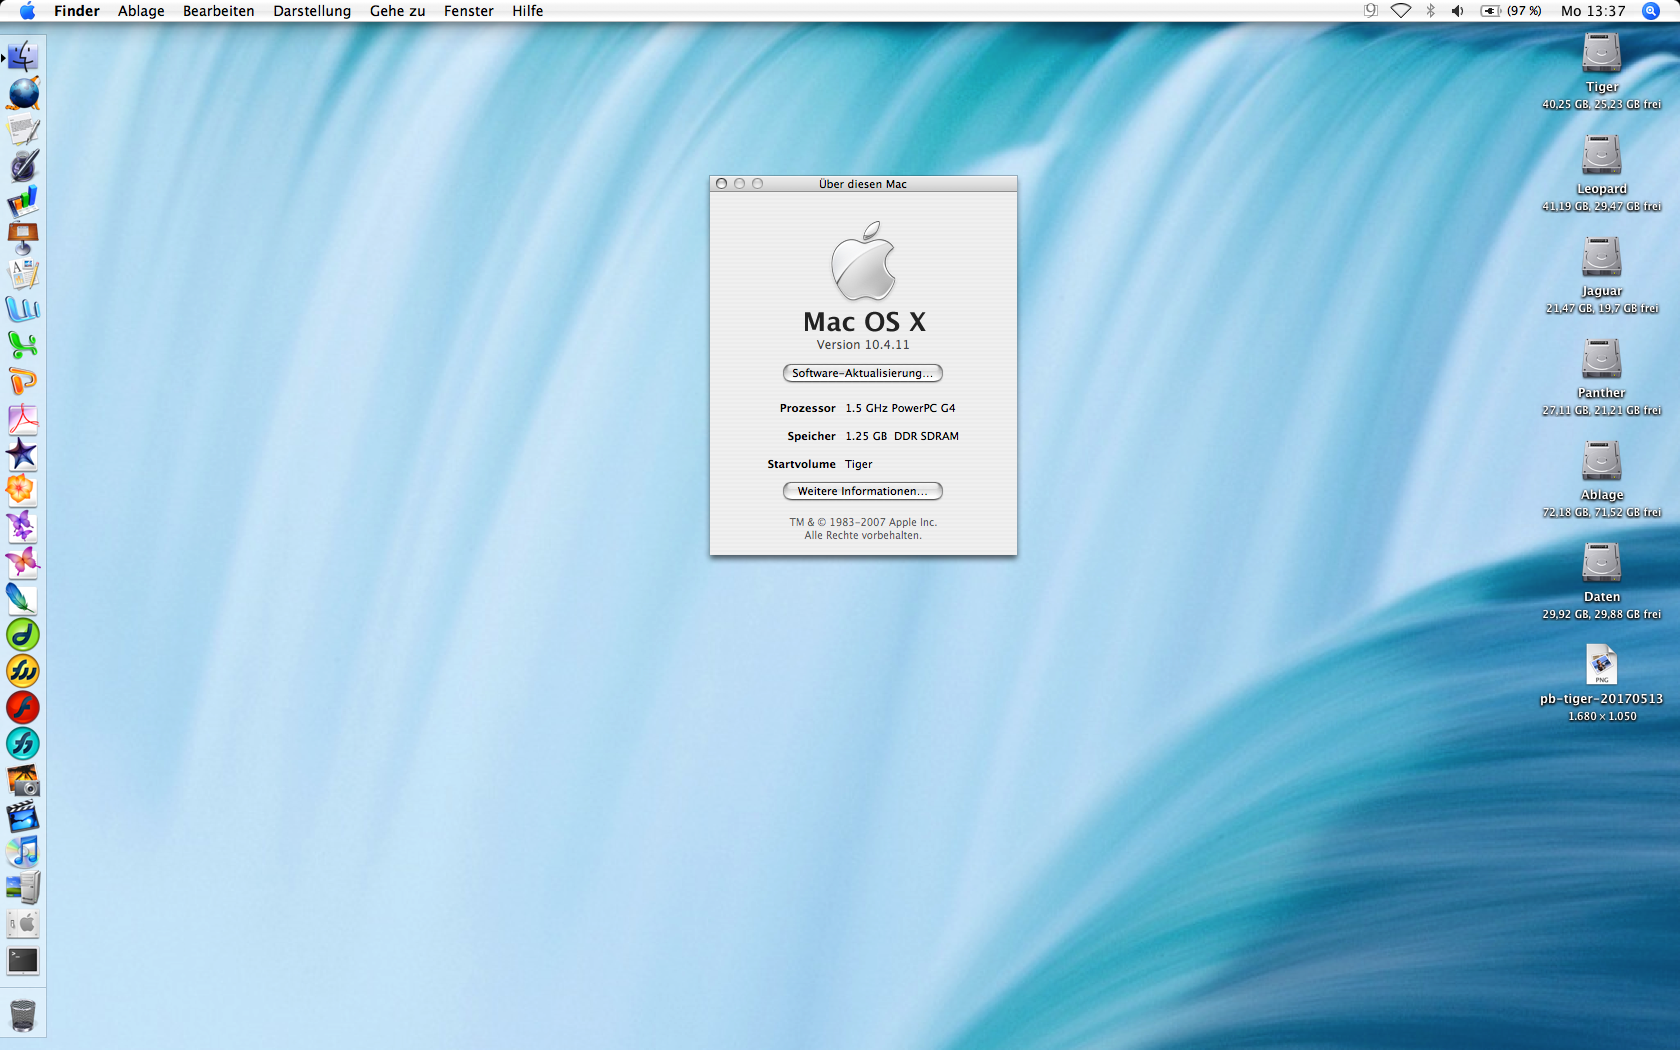Open the Gehe zu menu
Screen dimensions: 1680x1050
[397, 11]
